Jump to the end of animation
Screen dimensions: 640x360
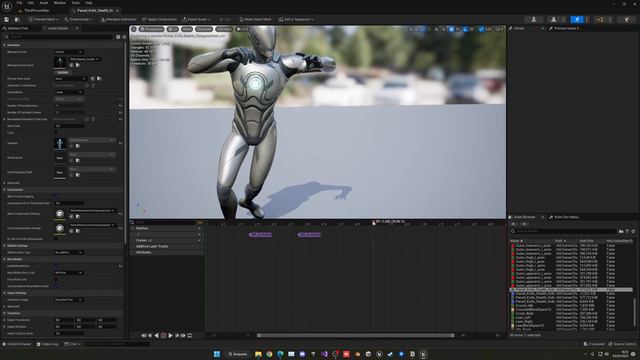coord(183,336)
